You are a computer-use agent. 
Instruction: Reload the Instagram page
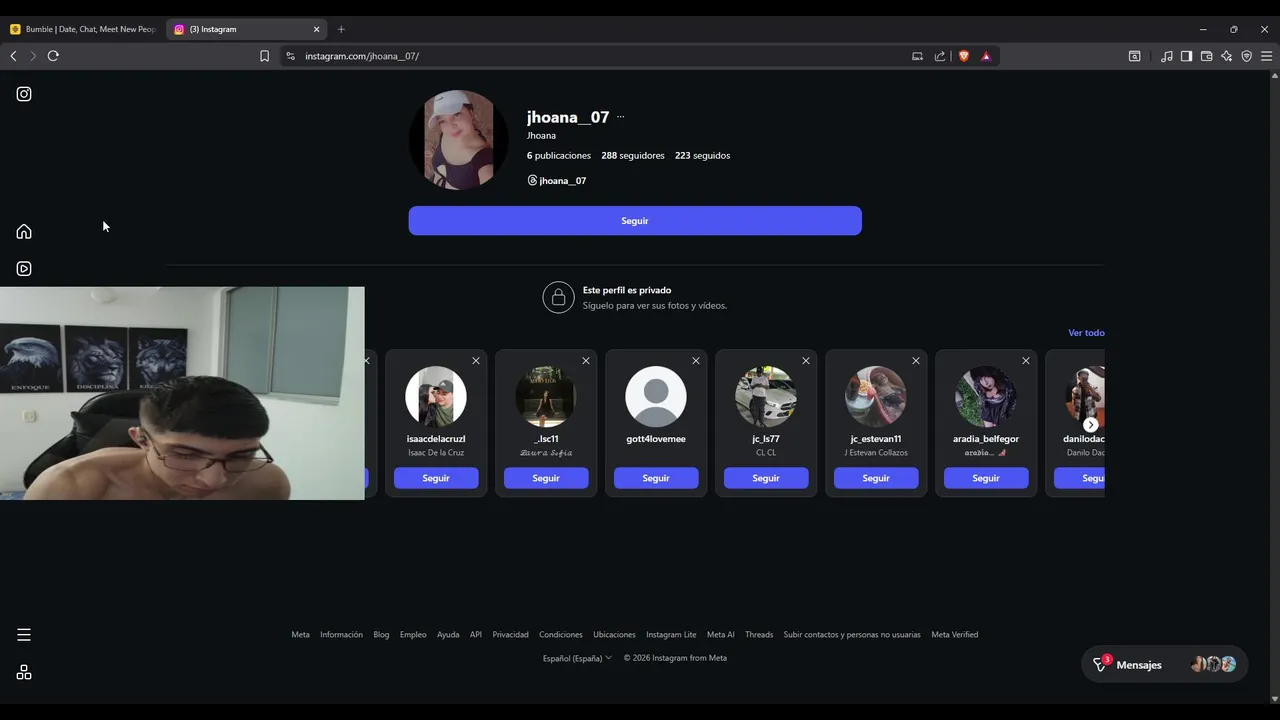(53, 56)
